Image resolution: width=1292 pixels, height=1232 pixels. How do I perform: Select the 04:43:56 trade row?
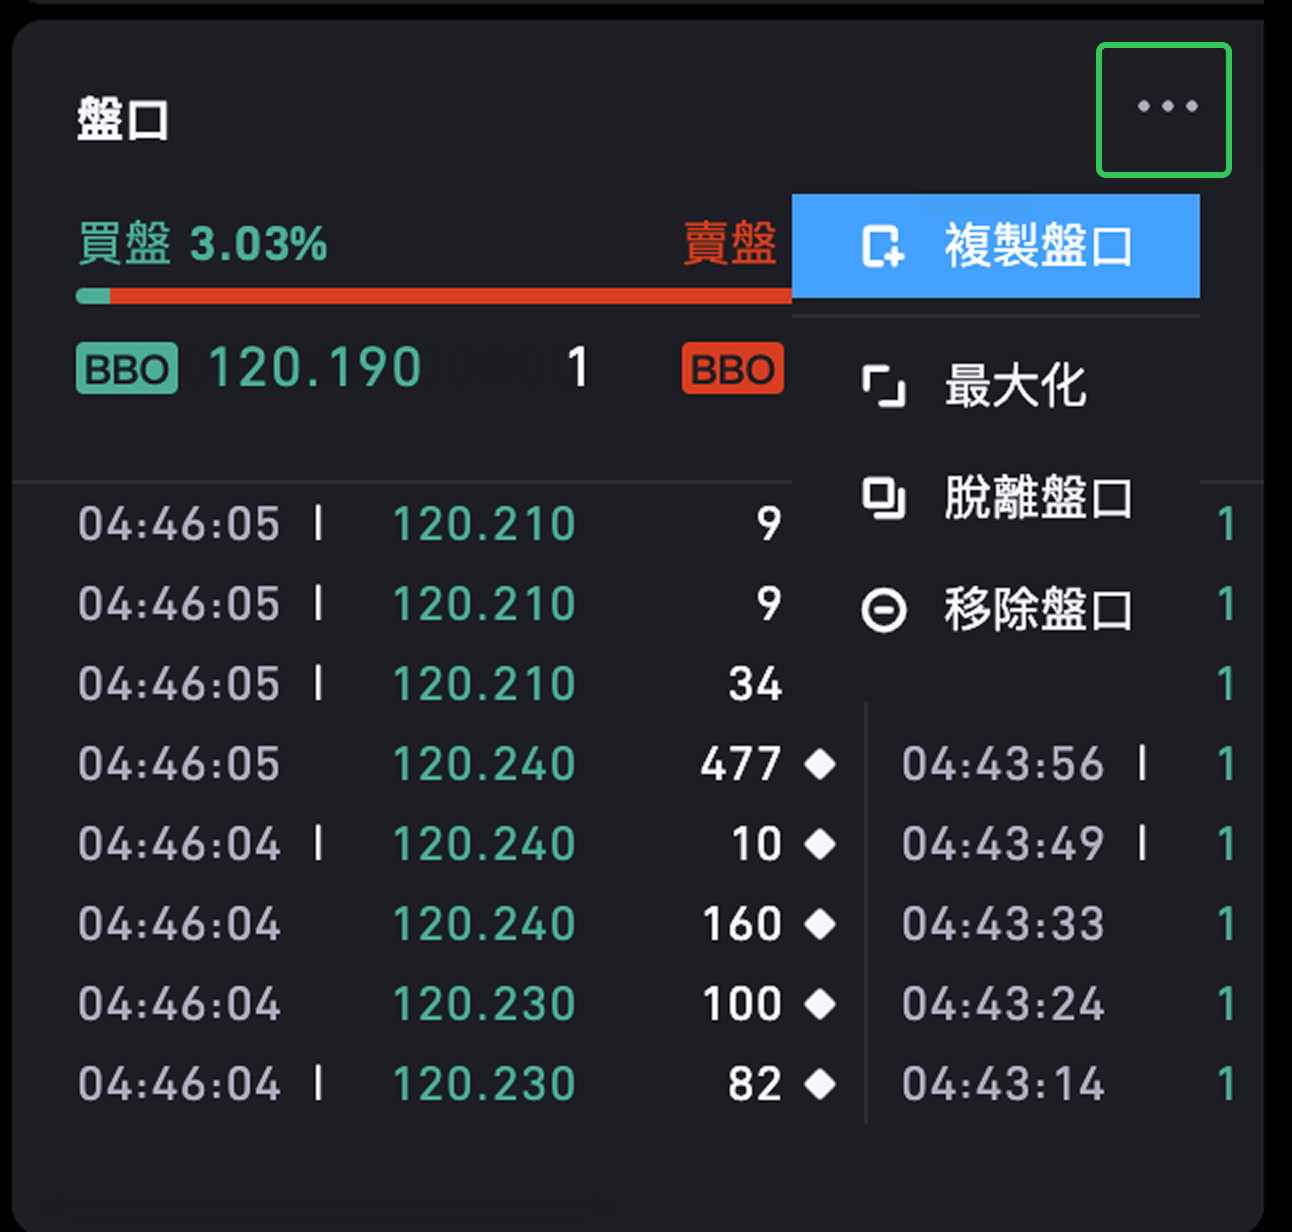tap(1003, 765)
